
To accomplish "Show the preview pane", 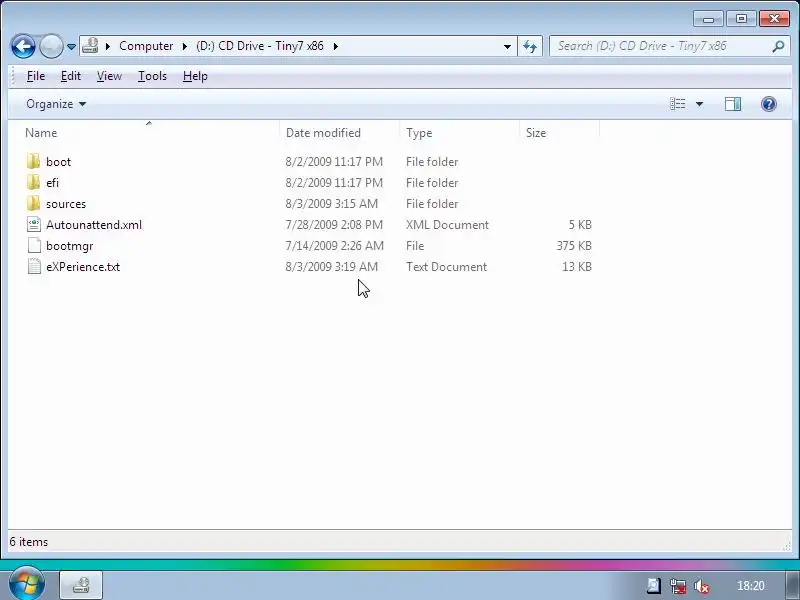I will [x=733, y=104].
